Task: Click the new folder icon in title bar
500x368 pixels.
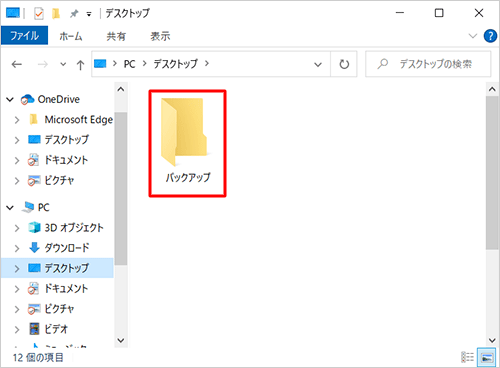Action: pyautogui.click(x=56, y=13)
